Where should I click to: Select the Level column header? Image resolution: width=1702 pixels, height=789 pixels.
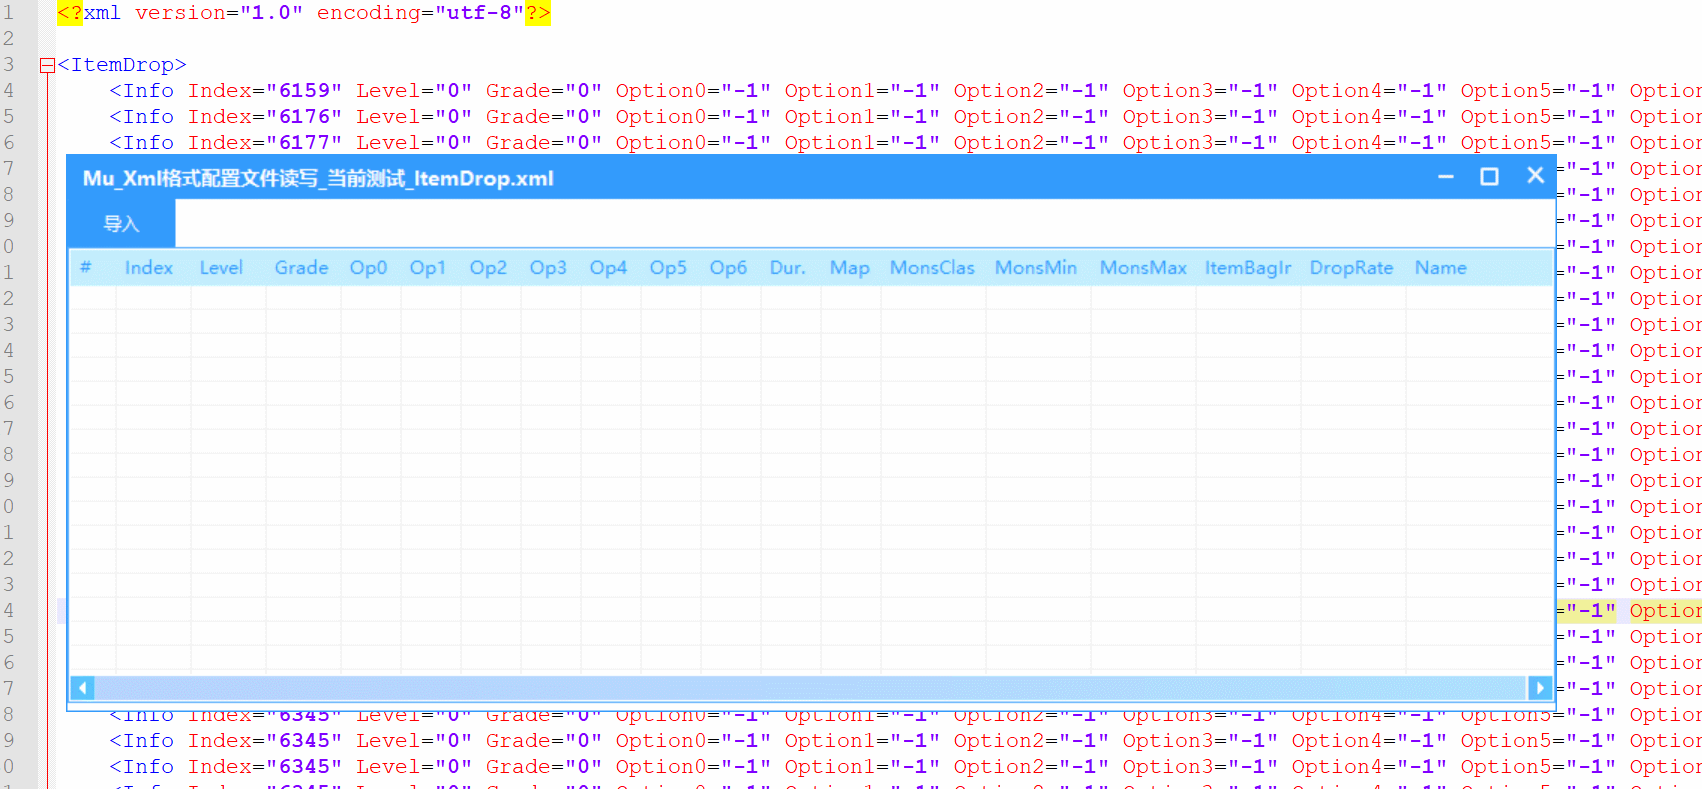221,268
